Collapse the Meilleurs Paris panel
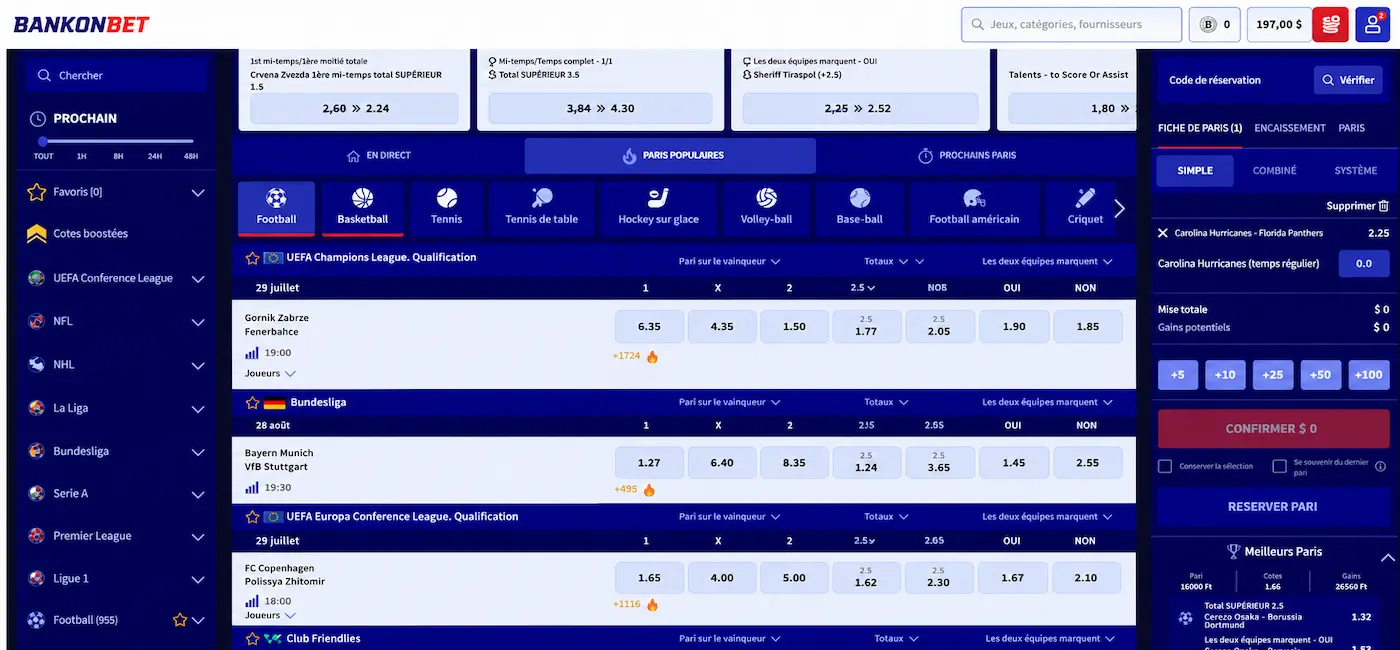Viewport: 1400px width, 650px height. pos(1387,557)
